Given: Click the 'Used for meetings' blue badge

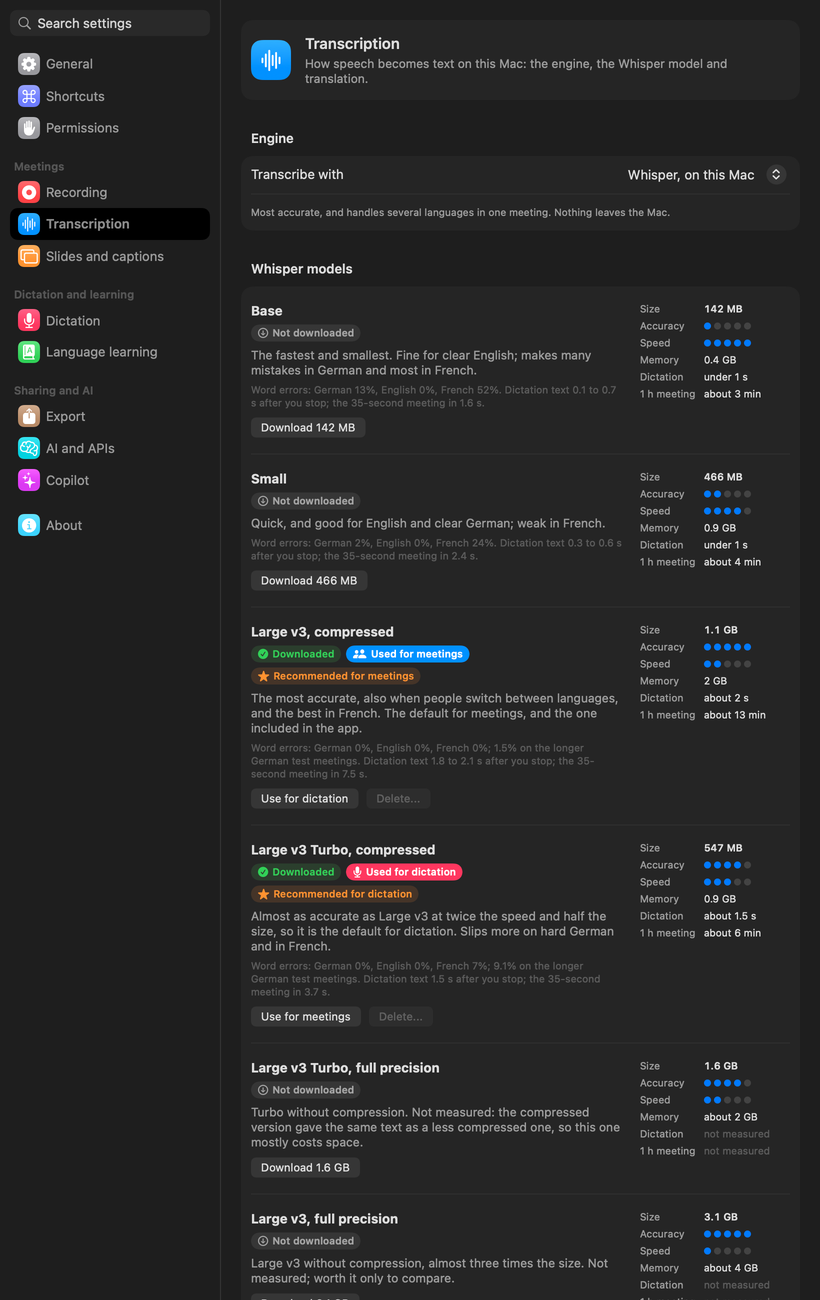Looking at the screenshot, I should tap(408, 654).
